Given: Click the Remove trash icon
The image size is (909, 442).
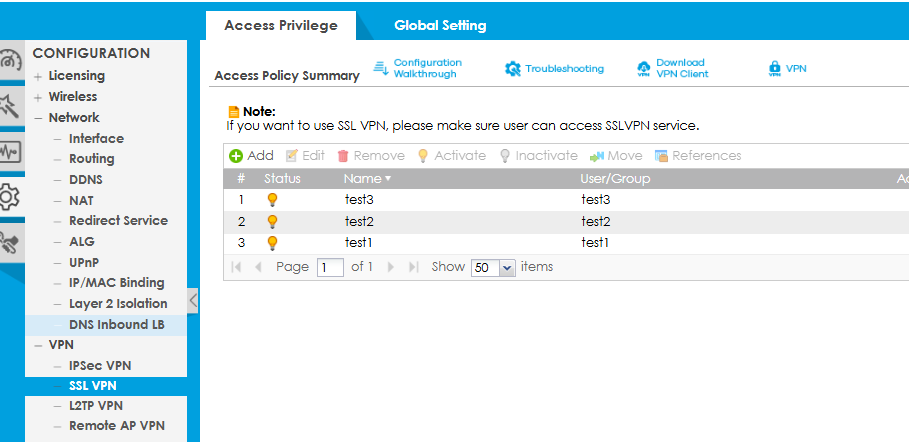Looking at the screenshot, I should 343,156.
